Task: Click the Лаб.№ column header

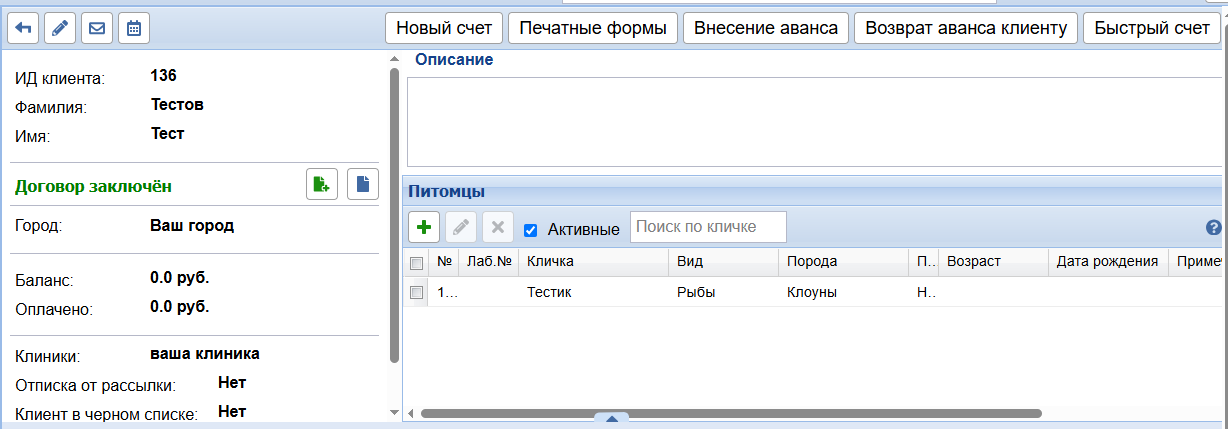Action: pos(488,262)
